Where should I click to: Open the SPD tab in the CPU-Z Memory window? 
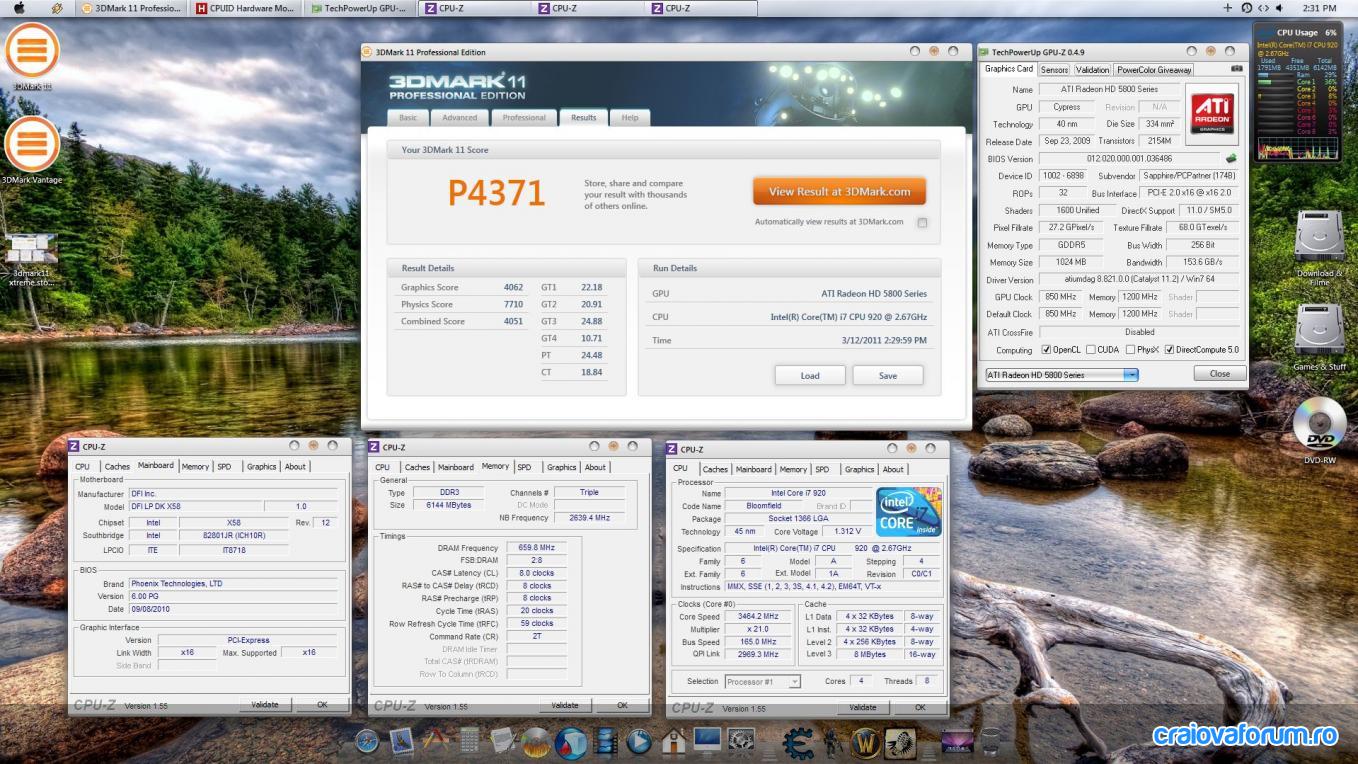524,467
